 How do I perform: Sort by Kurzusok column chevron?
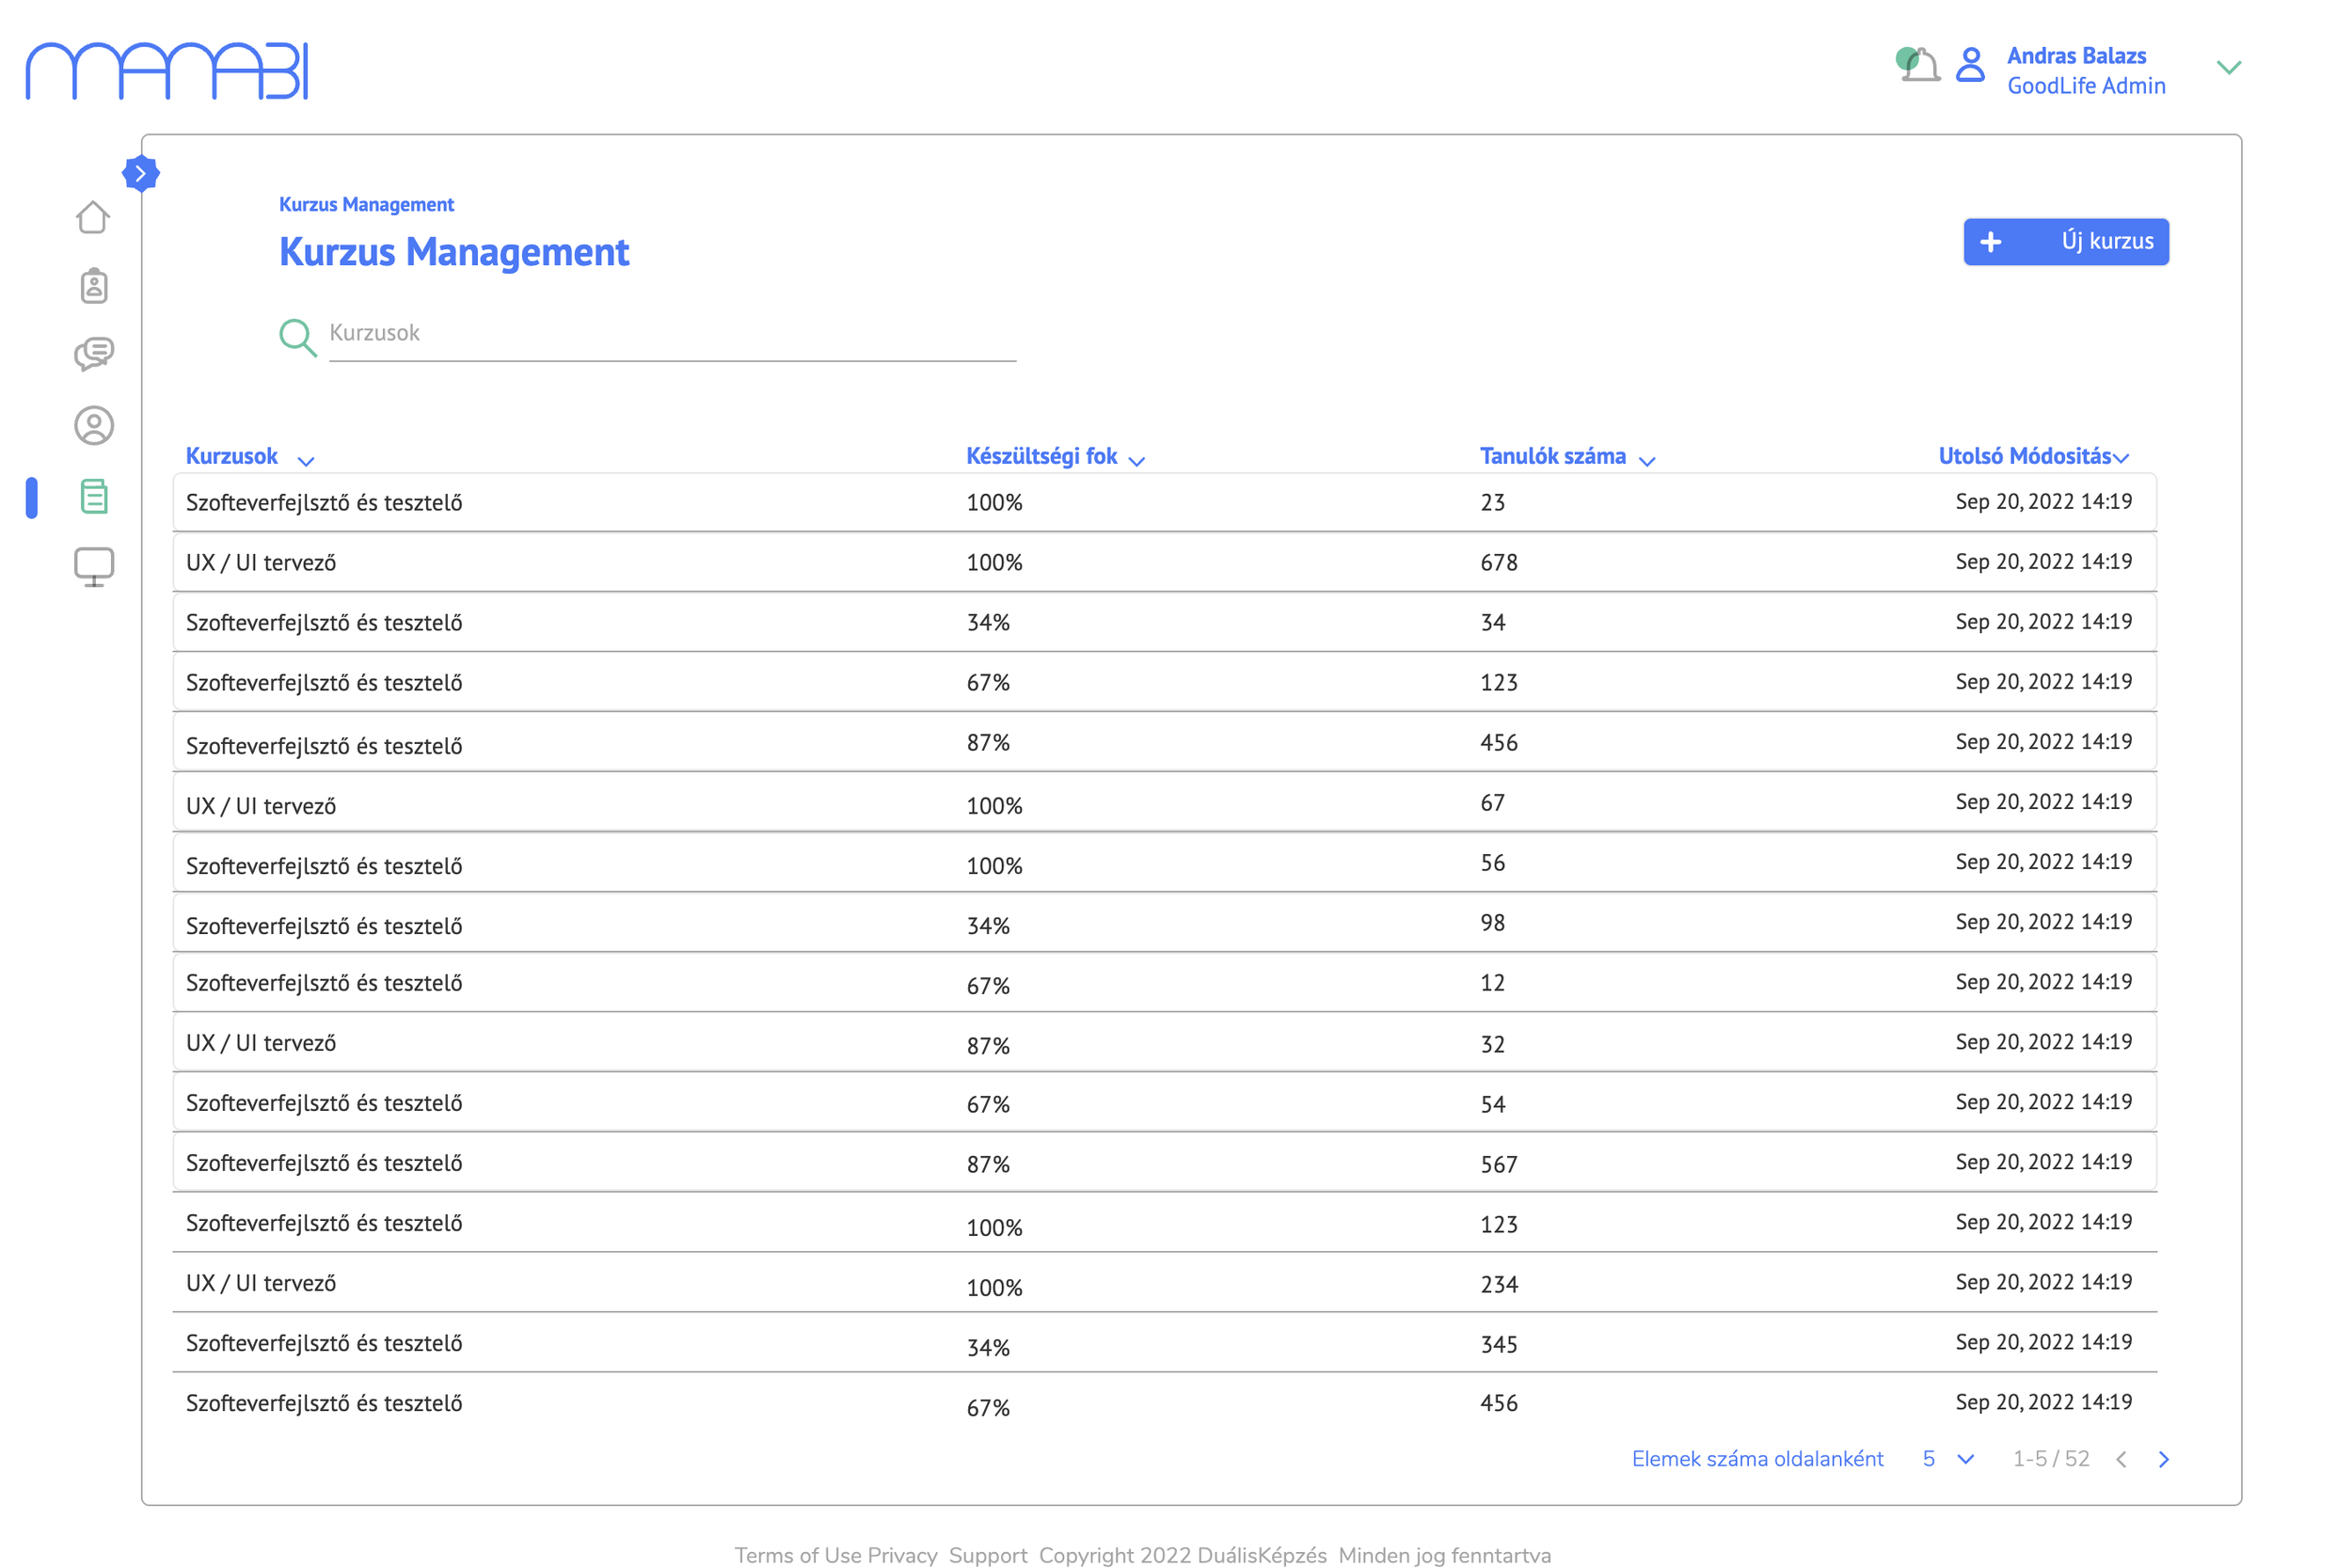tap(306, 461)
